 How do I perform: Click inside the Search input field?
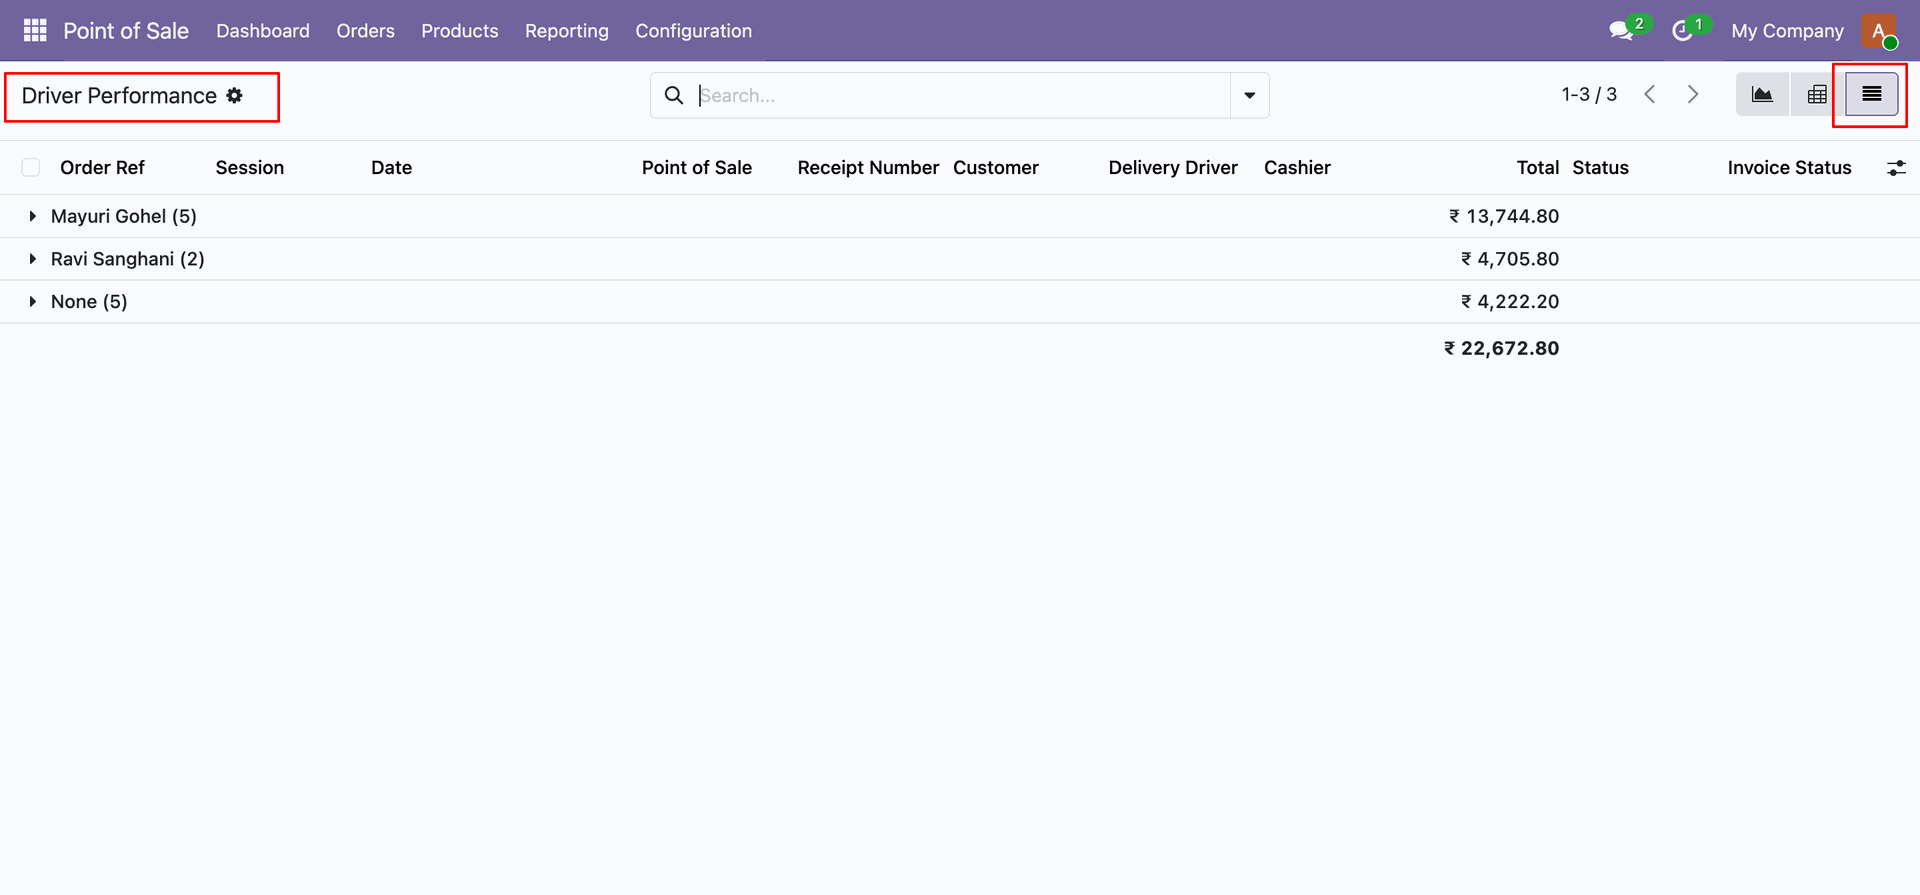[x=962, y=95]
